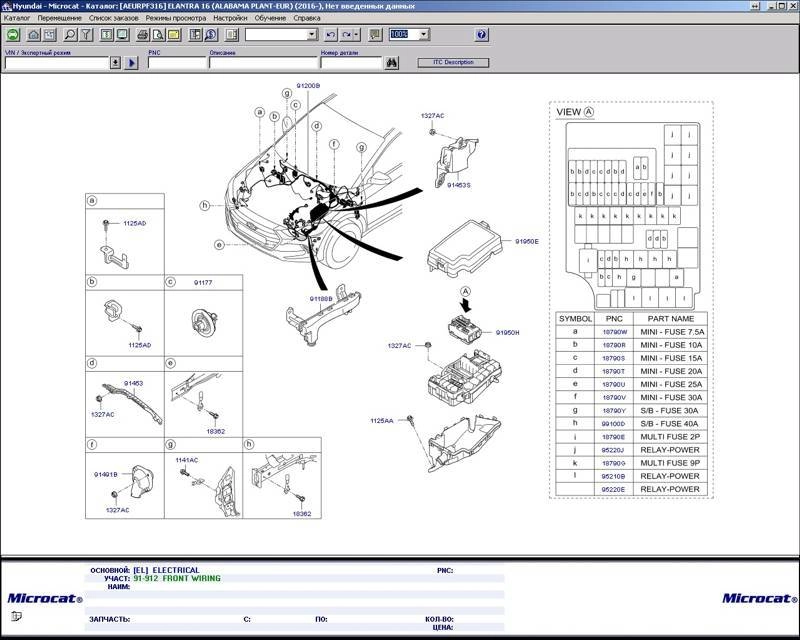Click the binoculars find icon

pyautogui.click(x=392, y=63)
